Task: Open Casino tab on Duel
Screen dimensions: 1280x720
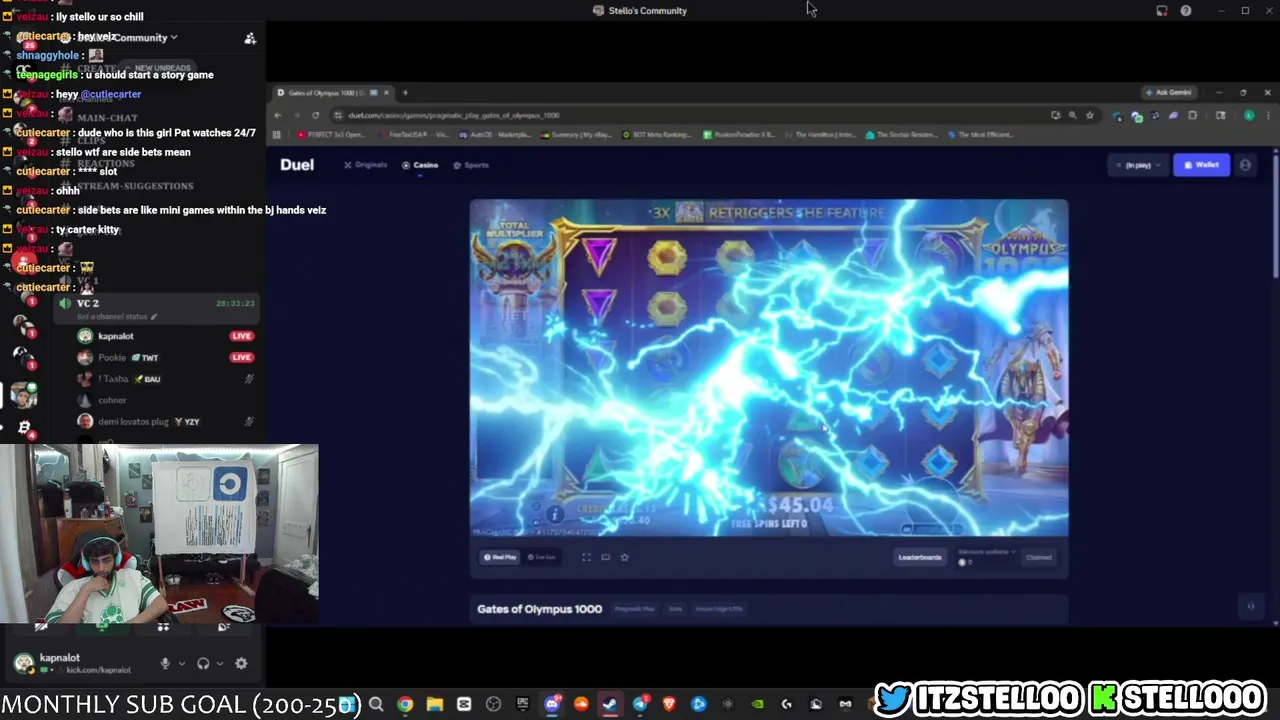Action: [420, 165]
